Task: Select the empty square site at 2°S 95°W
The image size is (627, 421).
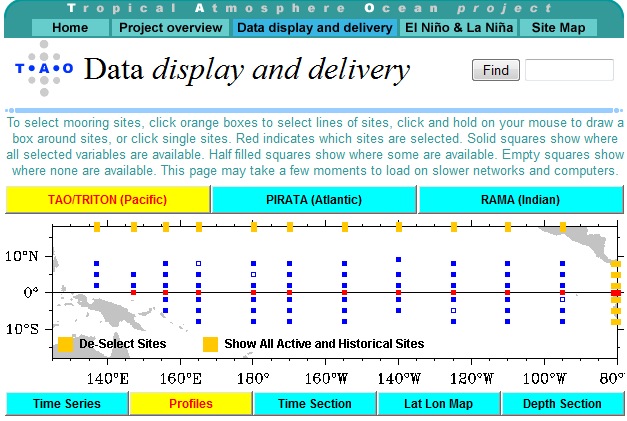Action: coord(563,299)
